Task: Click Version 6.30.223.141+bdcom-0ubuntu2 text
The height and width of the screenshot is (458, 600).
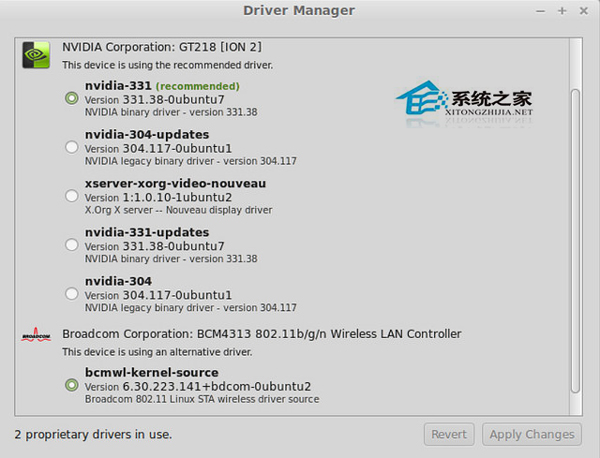Action: point(198,386)
